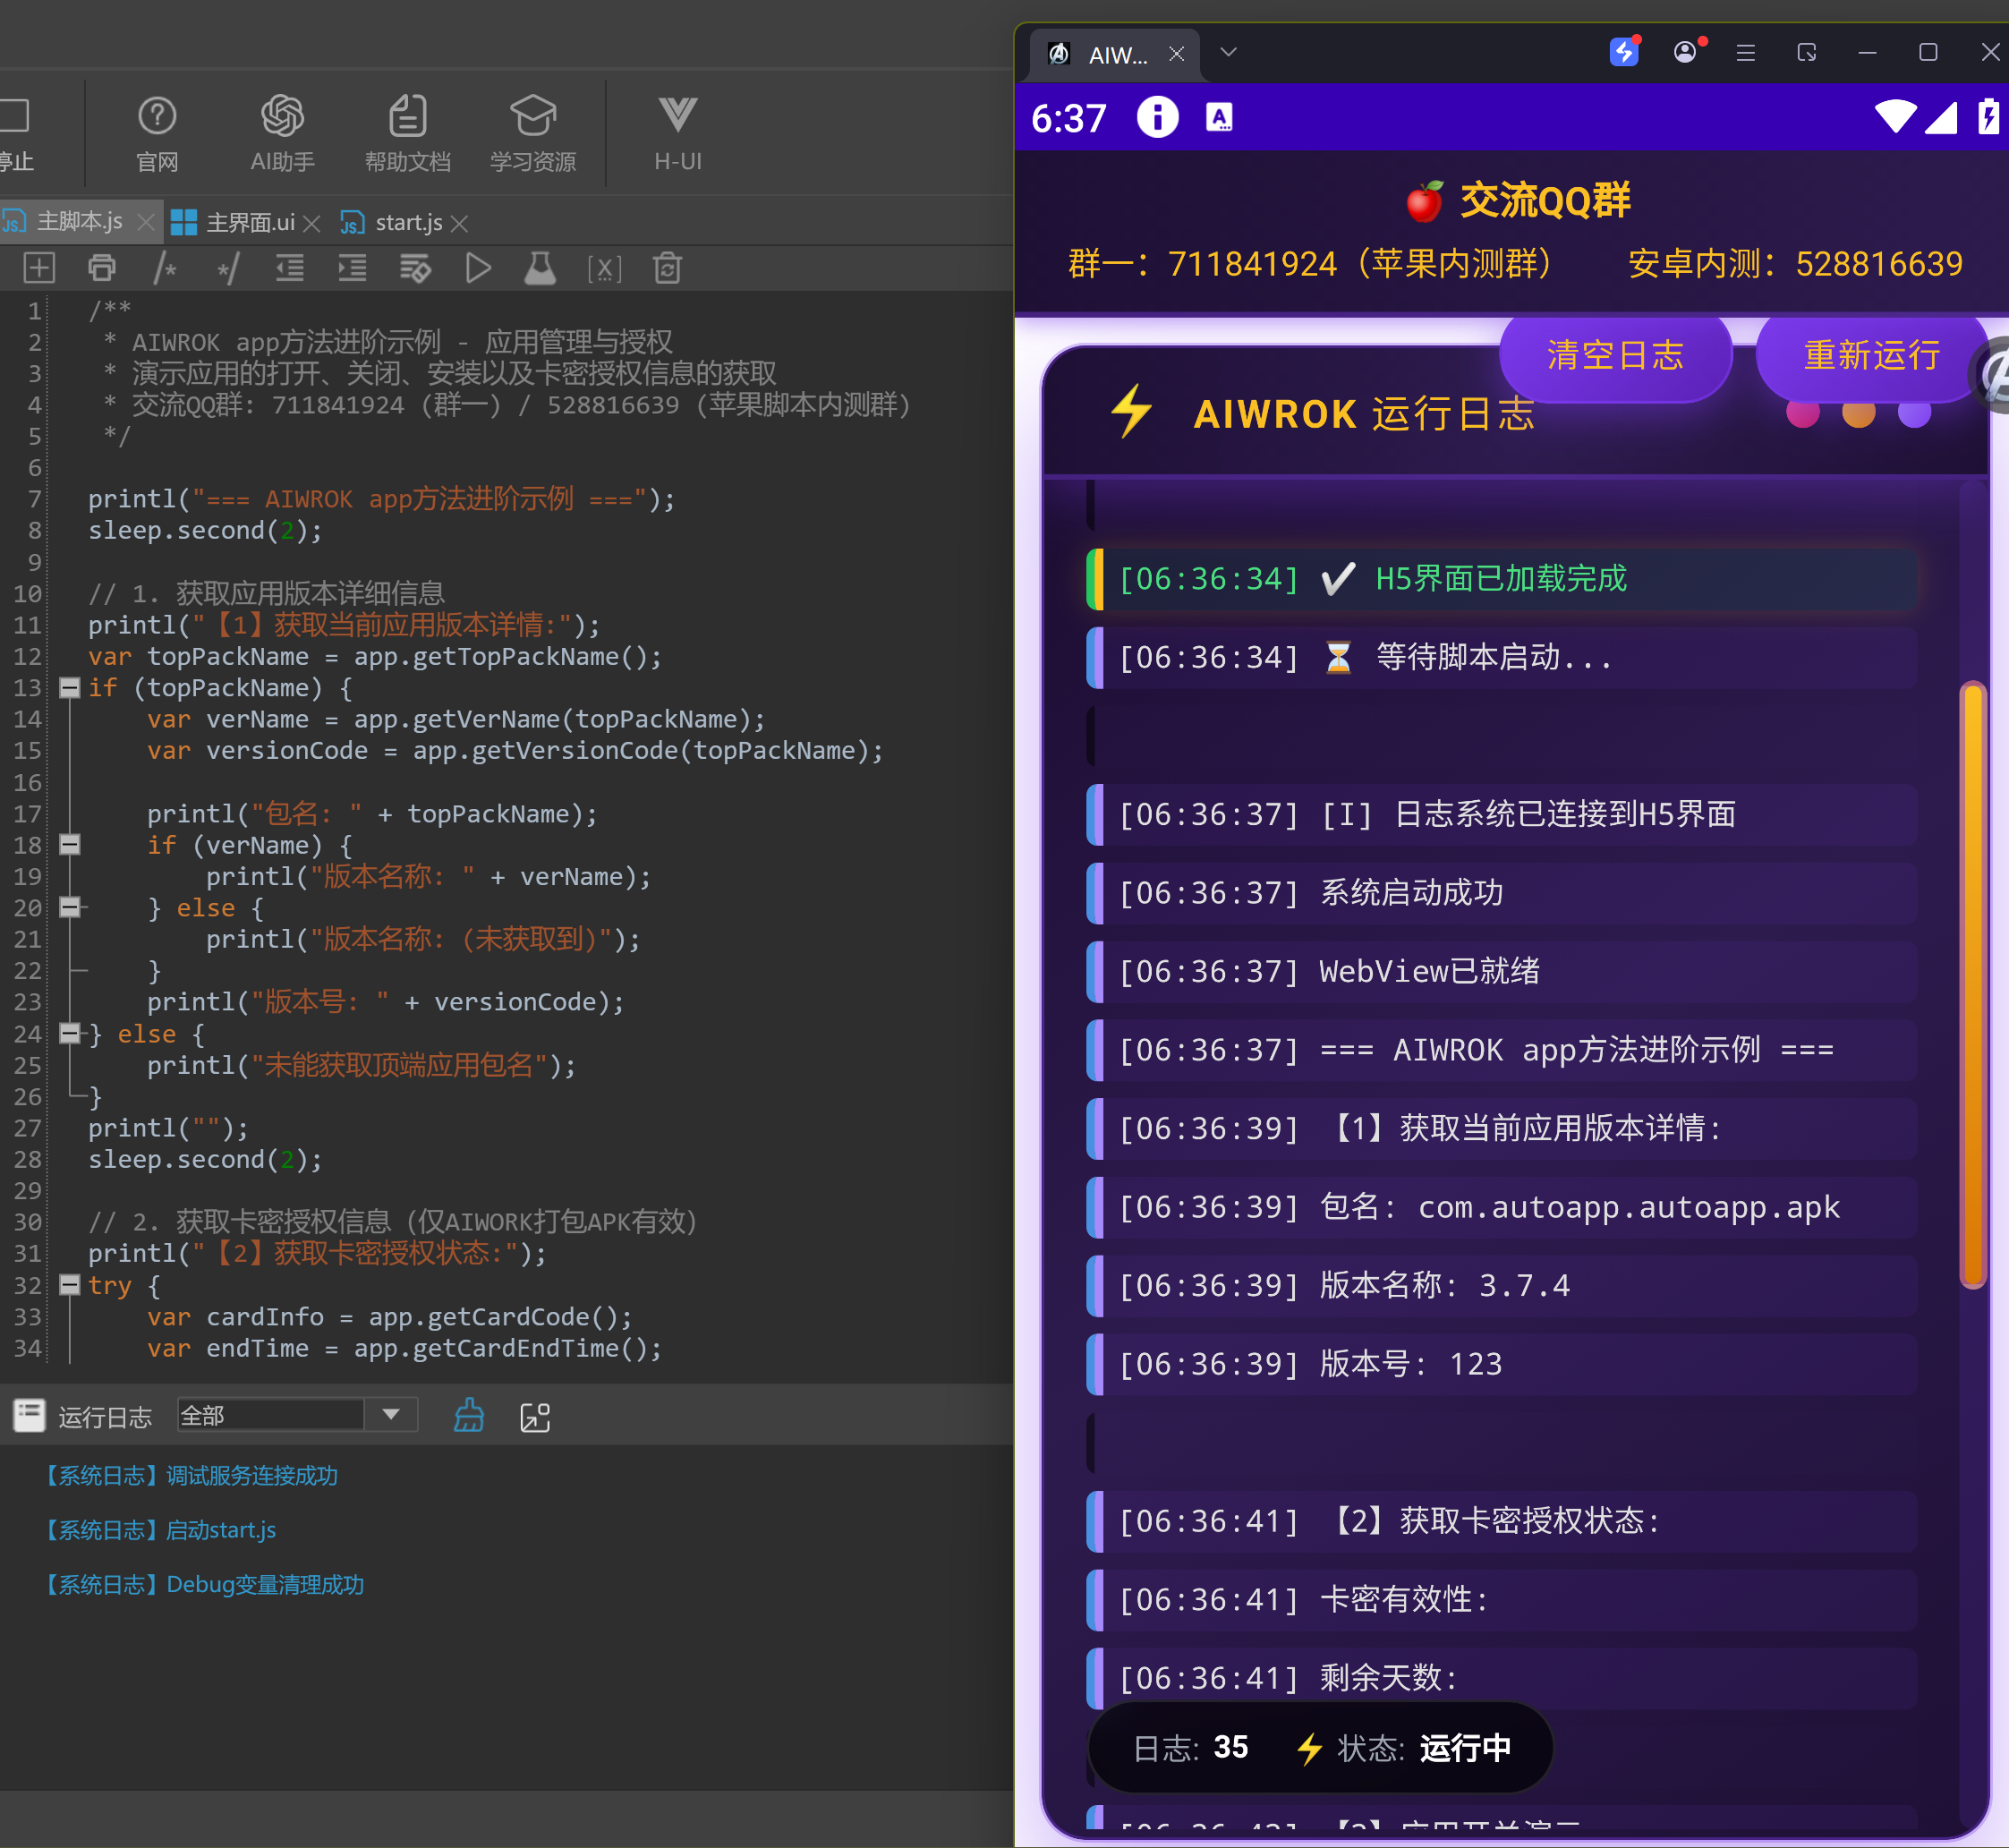Click the pink dot in log header
The height and width of the screenshot is (1848, 2009).
point(1803,411)
